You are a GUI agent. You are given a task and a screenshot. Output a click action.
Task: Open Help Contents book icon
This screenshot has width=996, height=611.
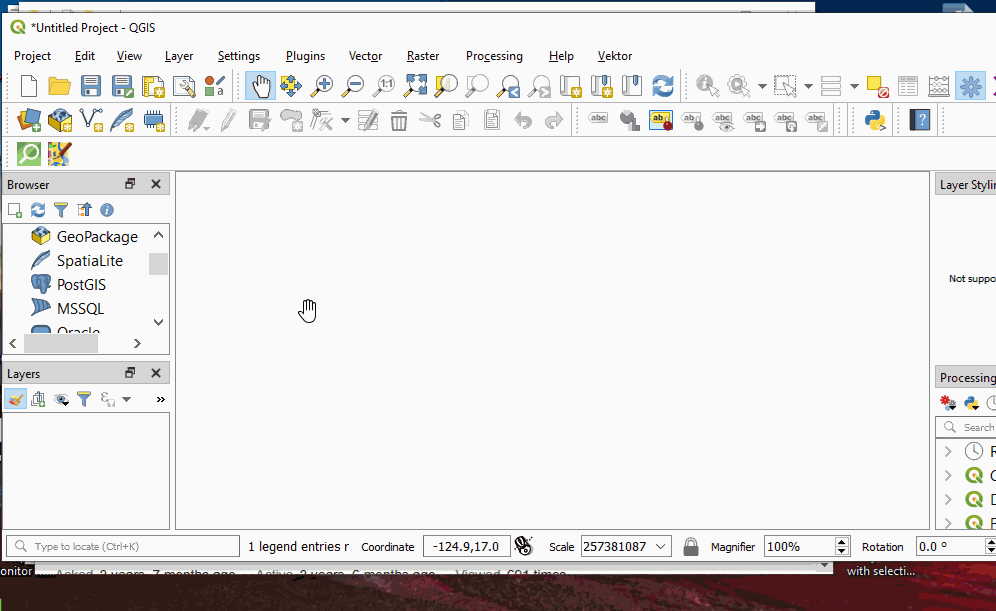(920, 119)
